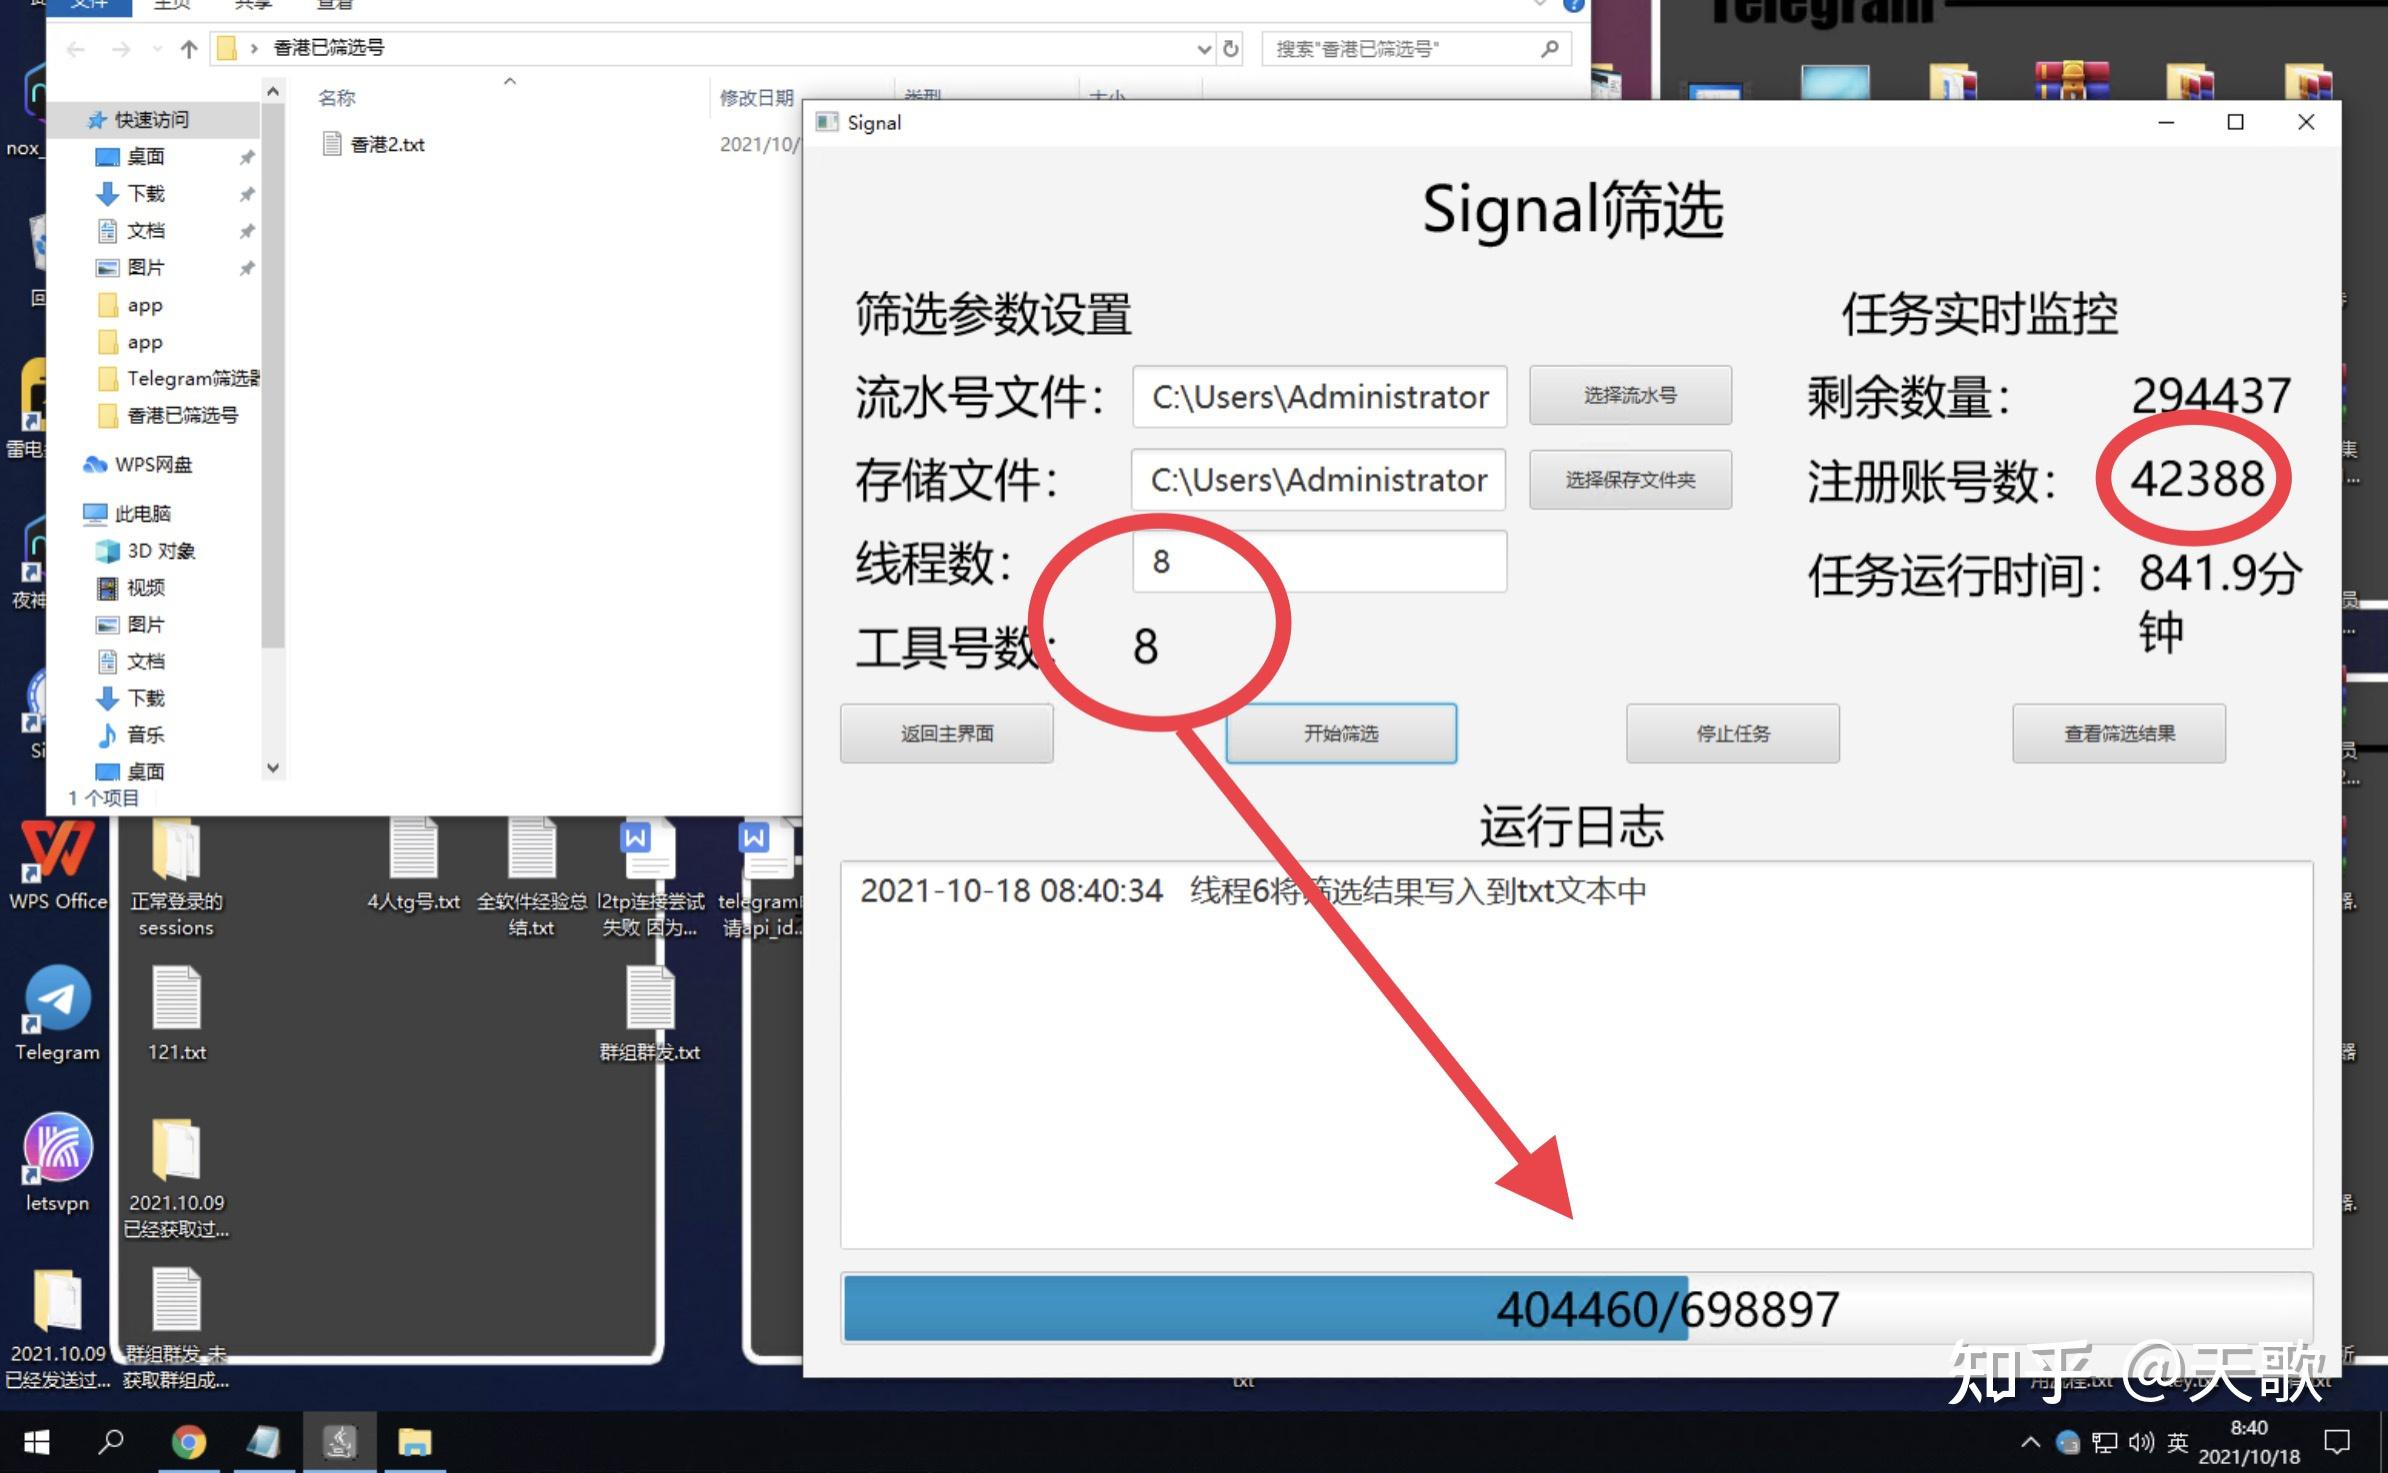2388x1473 pixels.
Task: Open 桌面 under Quick access
Action: point(146,157)
